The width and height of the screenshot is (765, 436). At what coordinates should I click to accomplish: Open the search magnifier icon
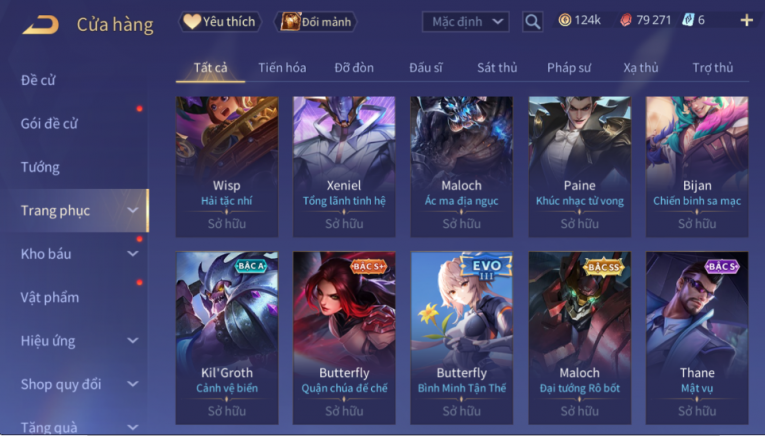point(532,22)
